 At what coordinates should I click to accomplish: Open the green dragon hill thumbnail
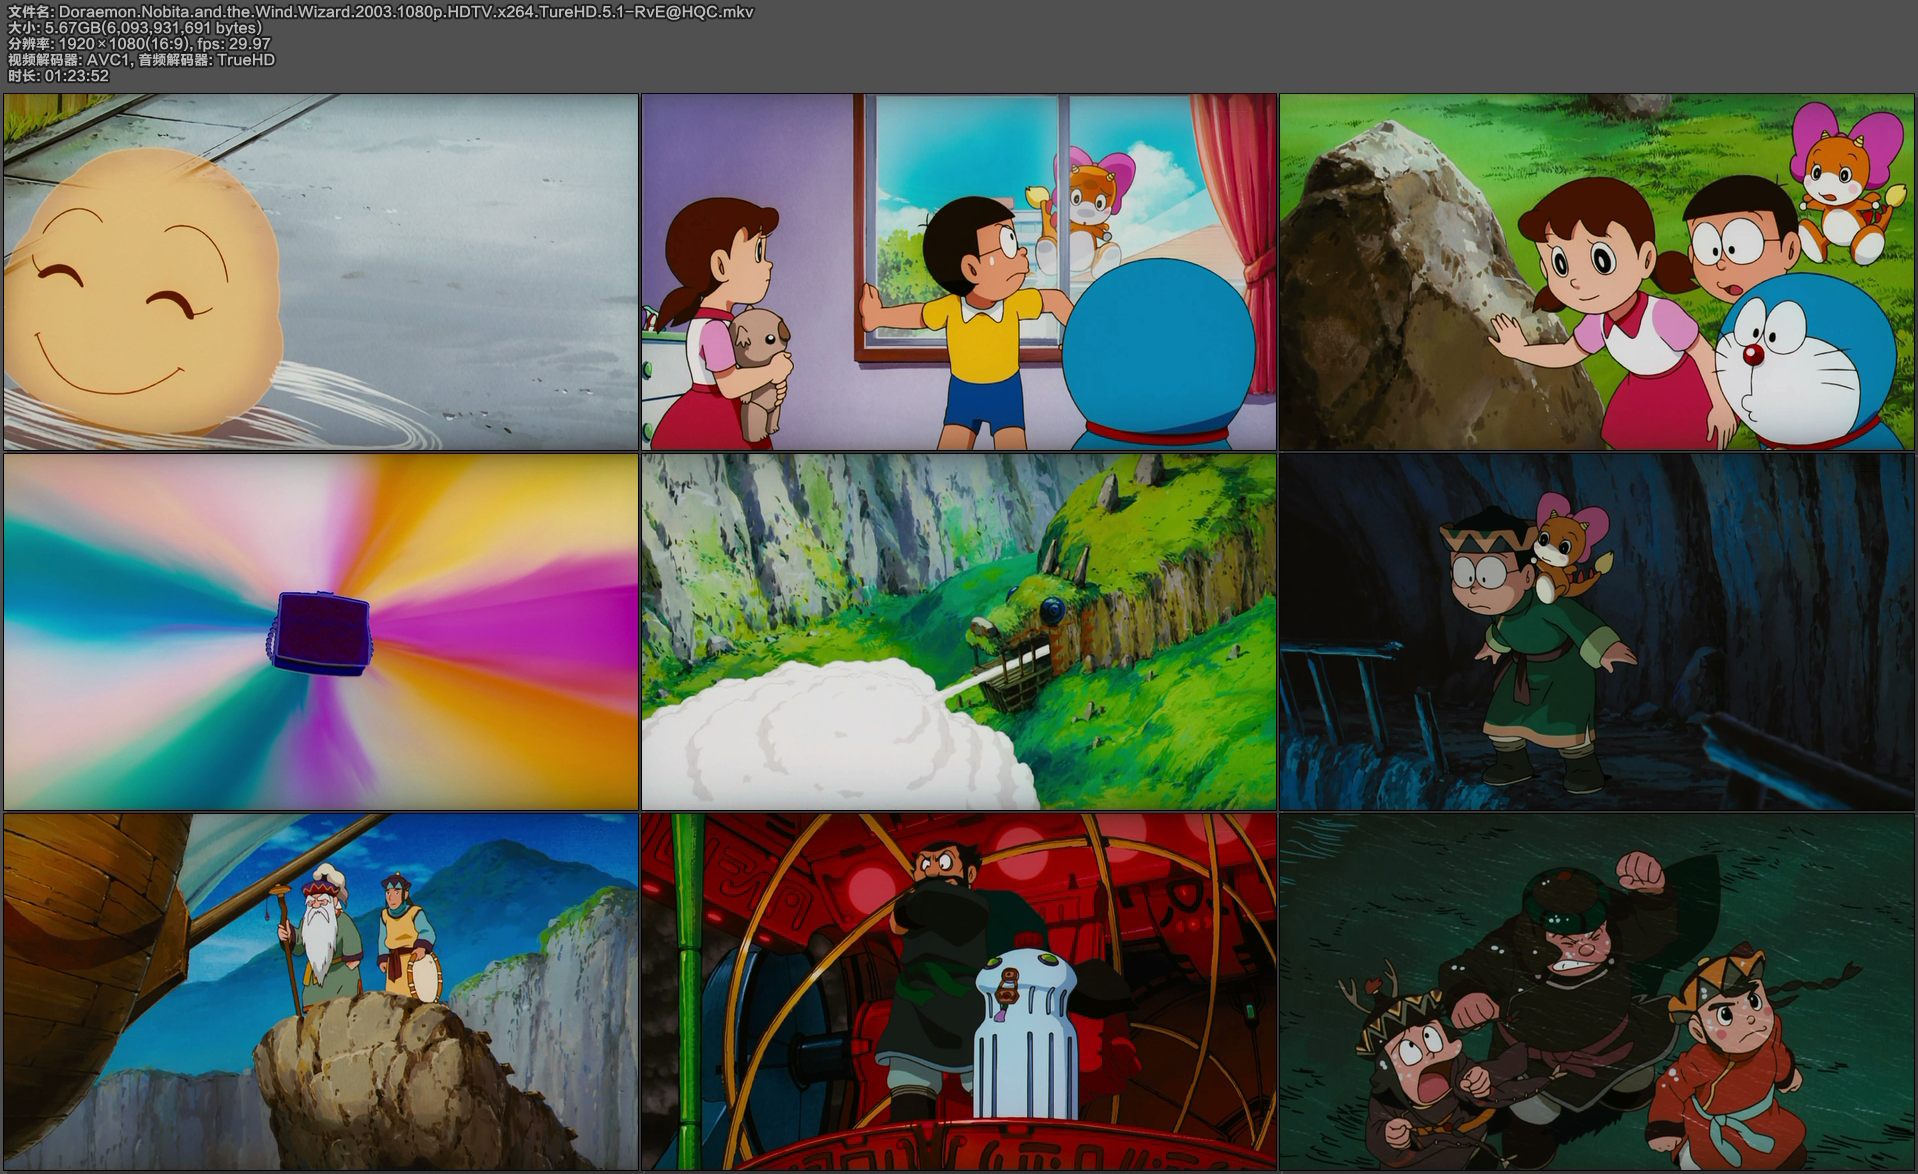tap(959, 632)
